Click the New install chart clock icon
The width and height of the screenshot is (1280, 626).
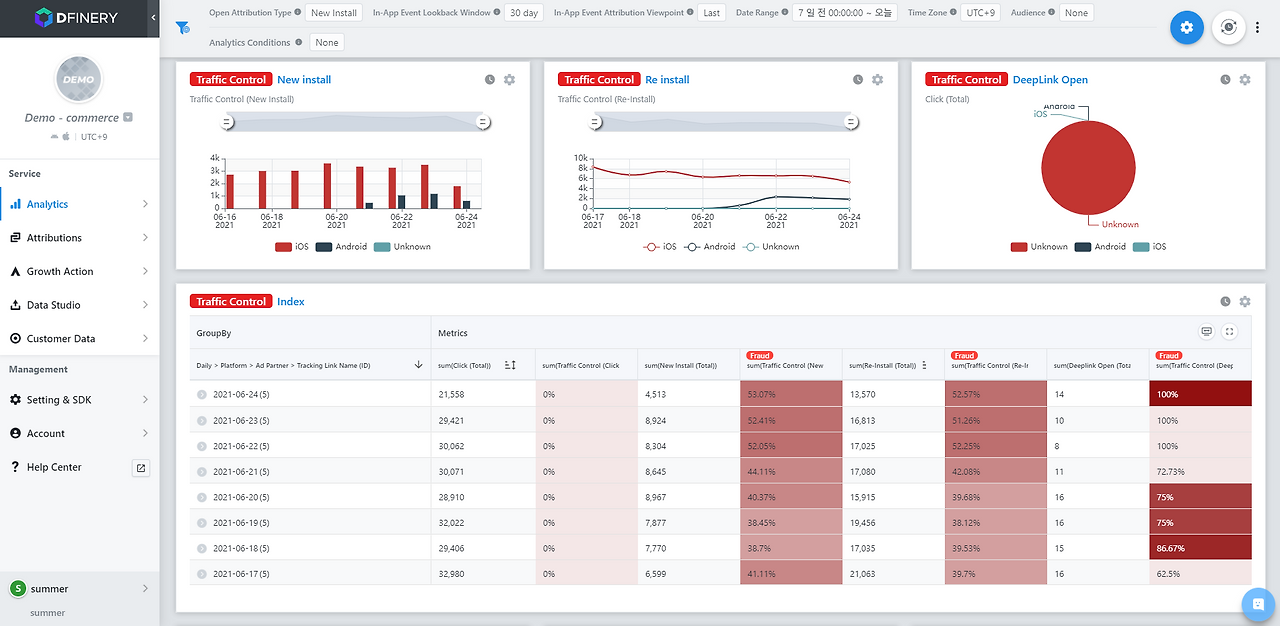click(x=490, y=80)
